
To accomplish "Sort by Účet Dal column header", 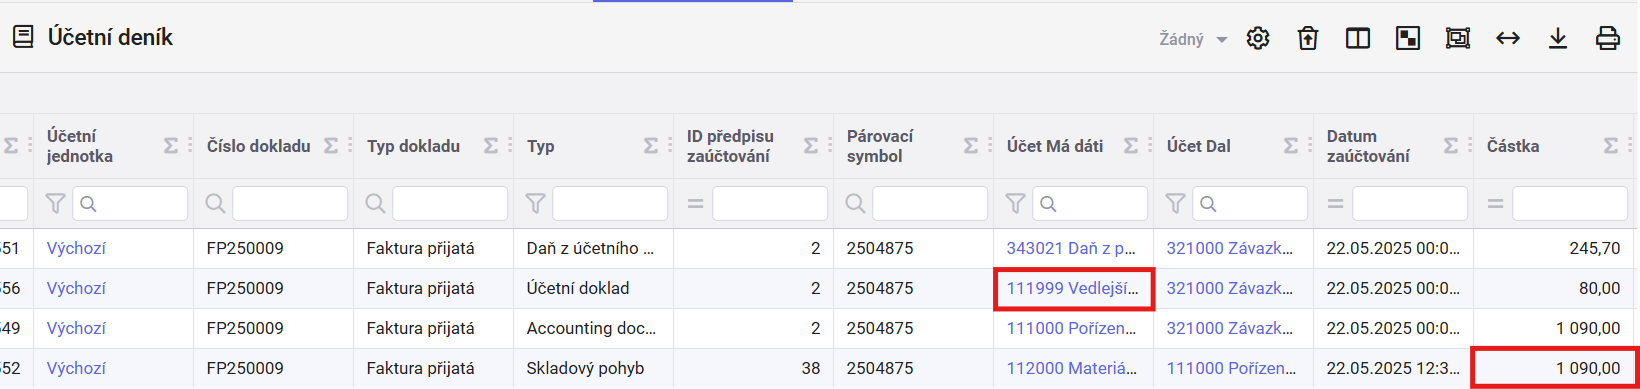I will pyautogui.click(x=1198, y=146).
